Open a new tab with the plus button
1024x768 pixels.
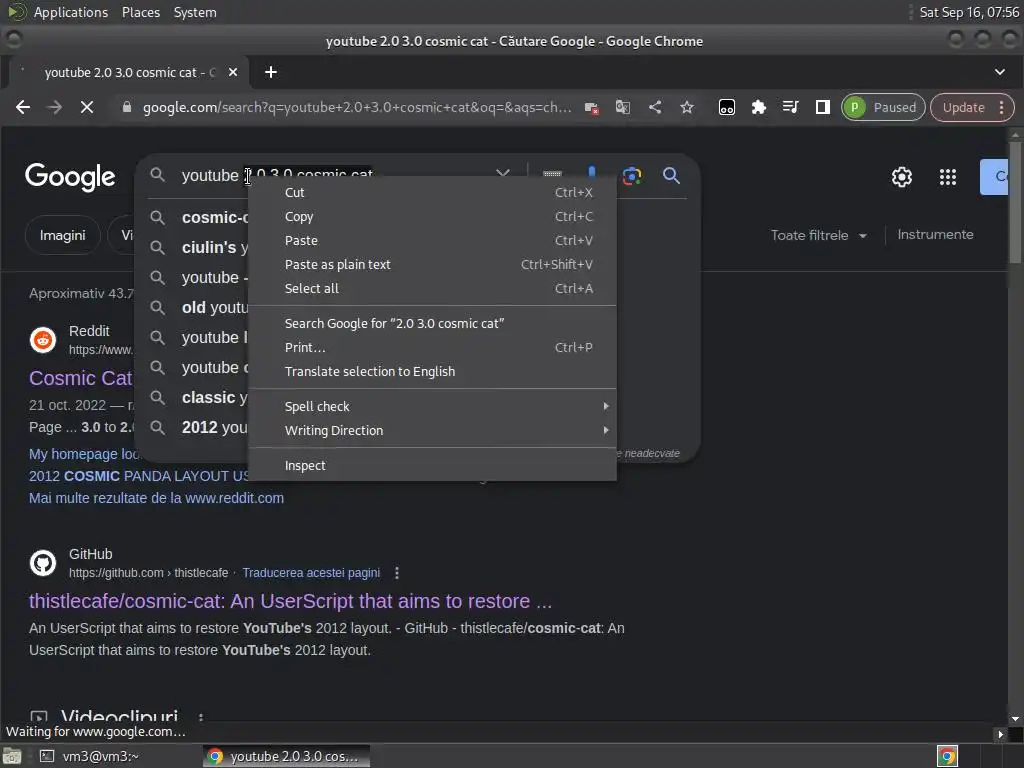pos(271,72)
